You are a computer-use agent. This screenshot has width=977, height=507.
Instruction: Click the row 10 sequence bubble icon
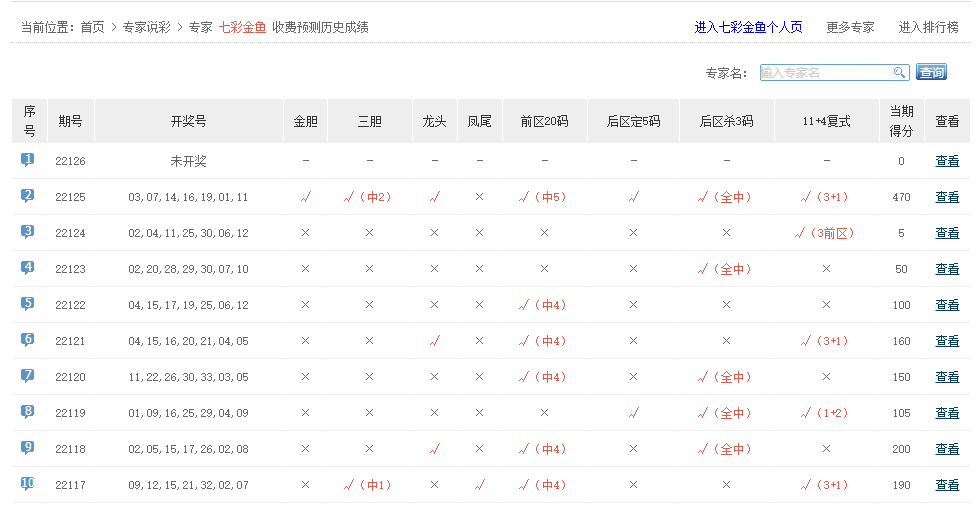[x=28, y=484]
